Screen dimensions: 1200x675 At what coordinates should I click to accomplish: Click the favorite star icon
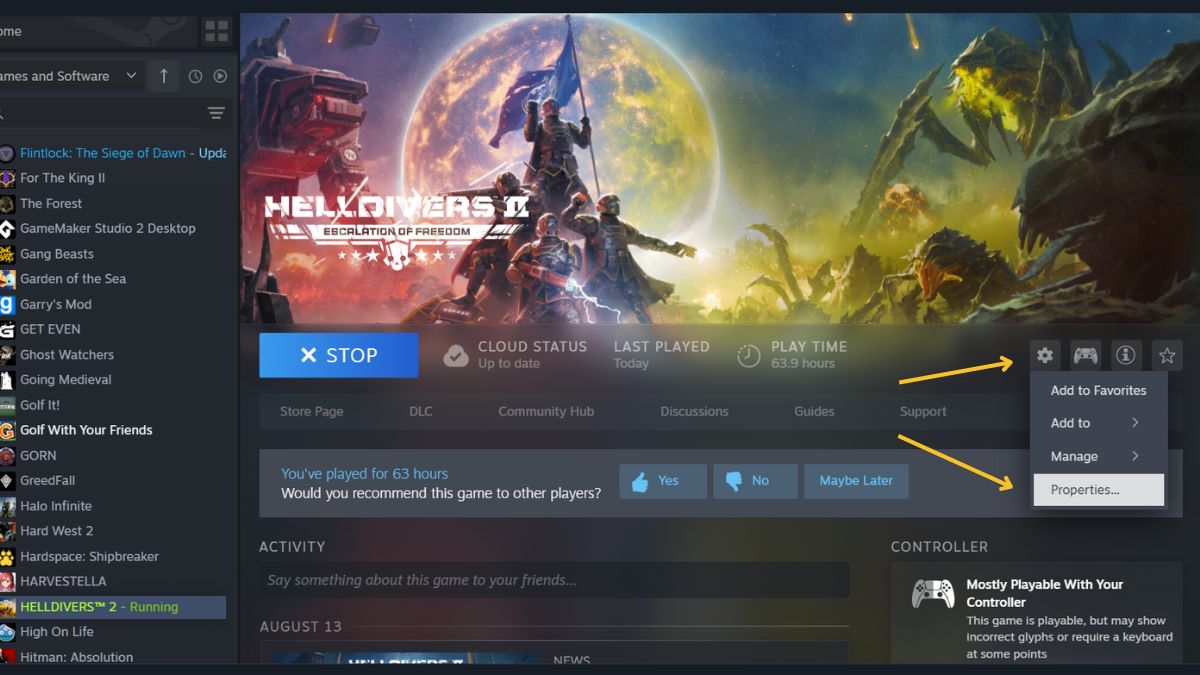coord(1167,355)
